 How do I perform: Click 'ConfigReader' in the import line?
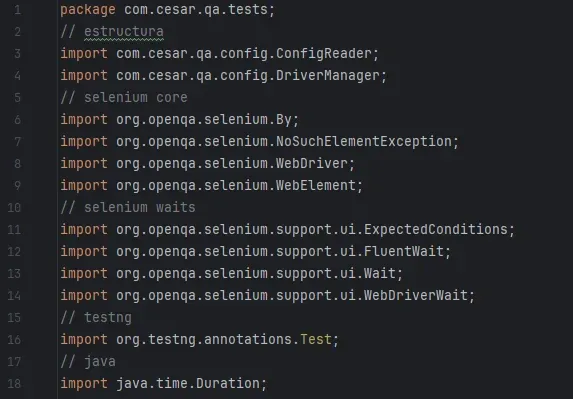click(324, 54)
